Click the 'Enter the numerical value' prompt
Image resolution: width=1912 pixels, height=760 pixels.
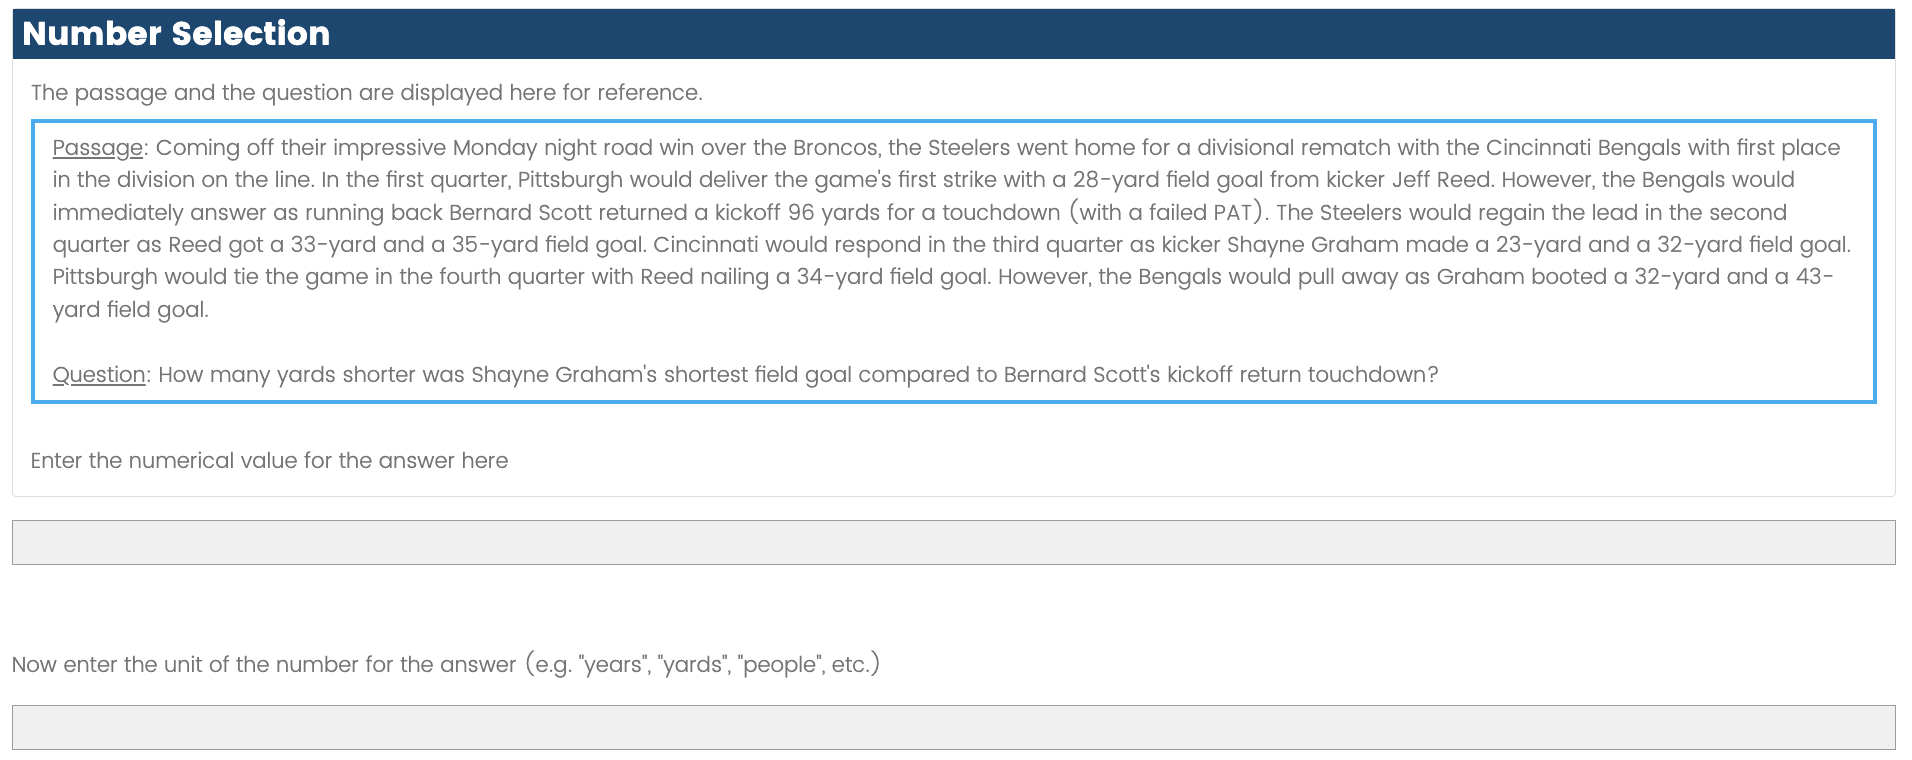[x=269, y=461]
